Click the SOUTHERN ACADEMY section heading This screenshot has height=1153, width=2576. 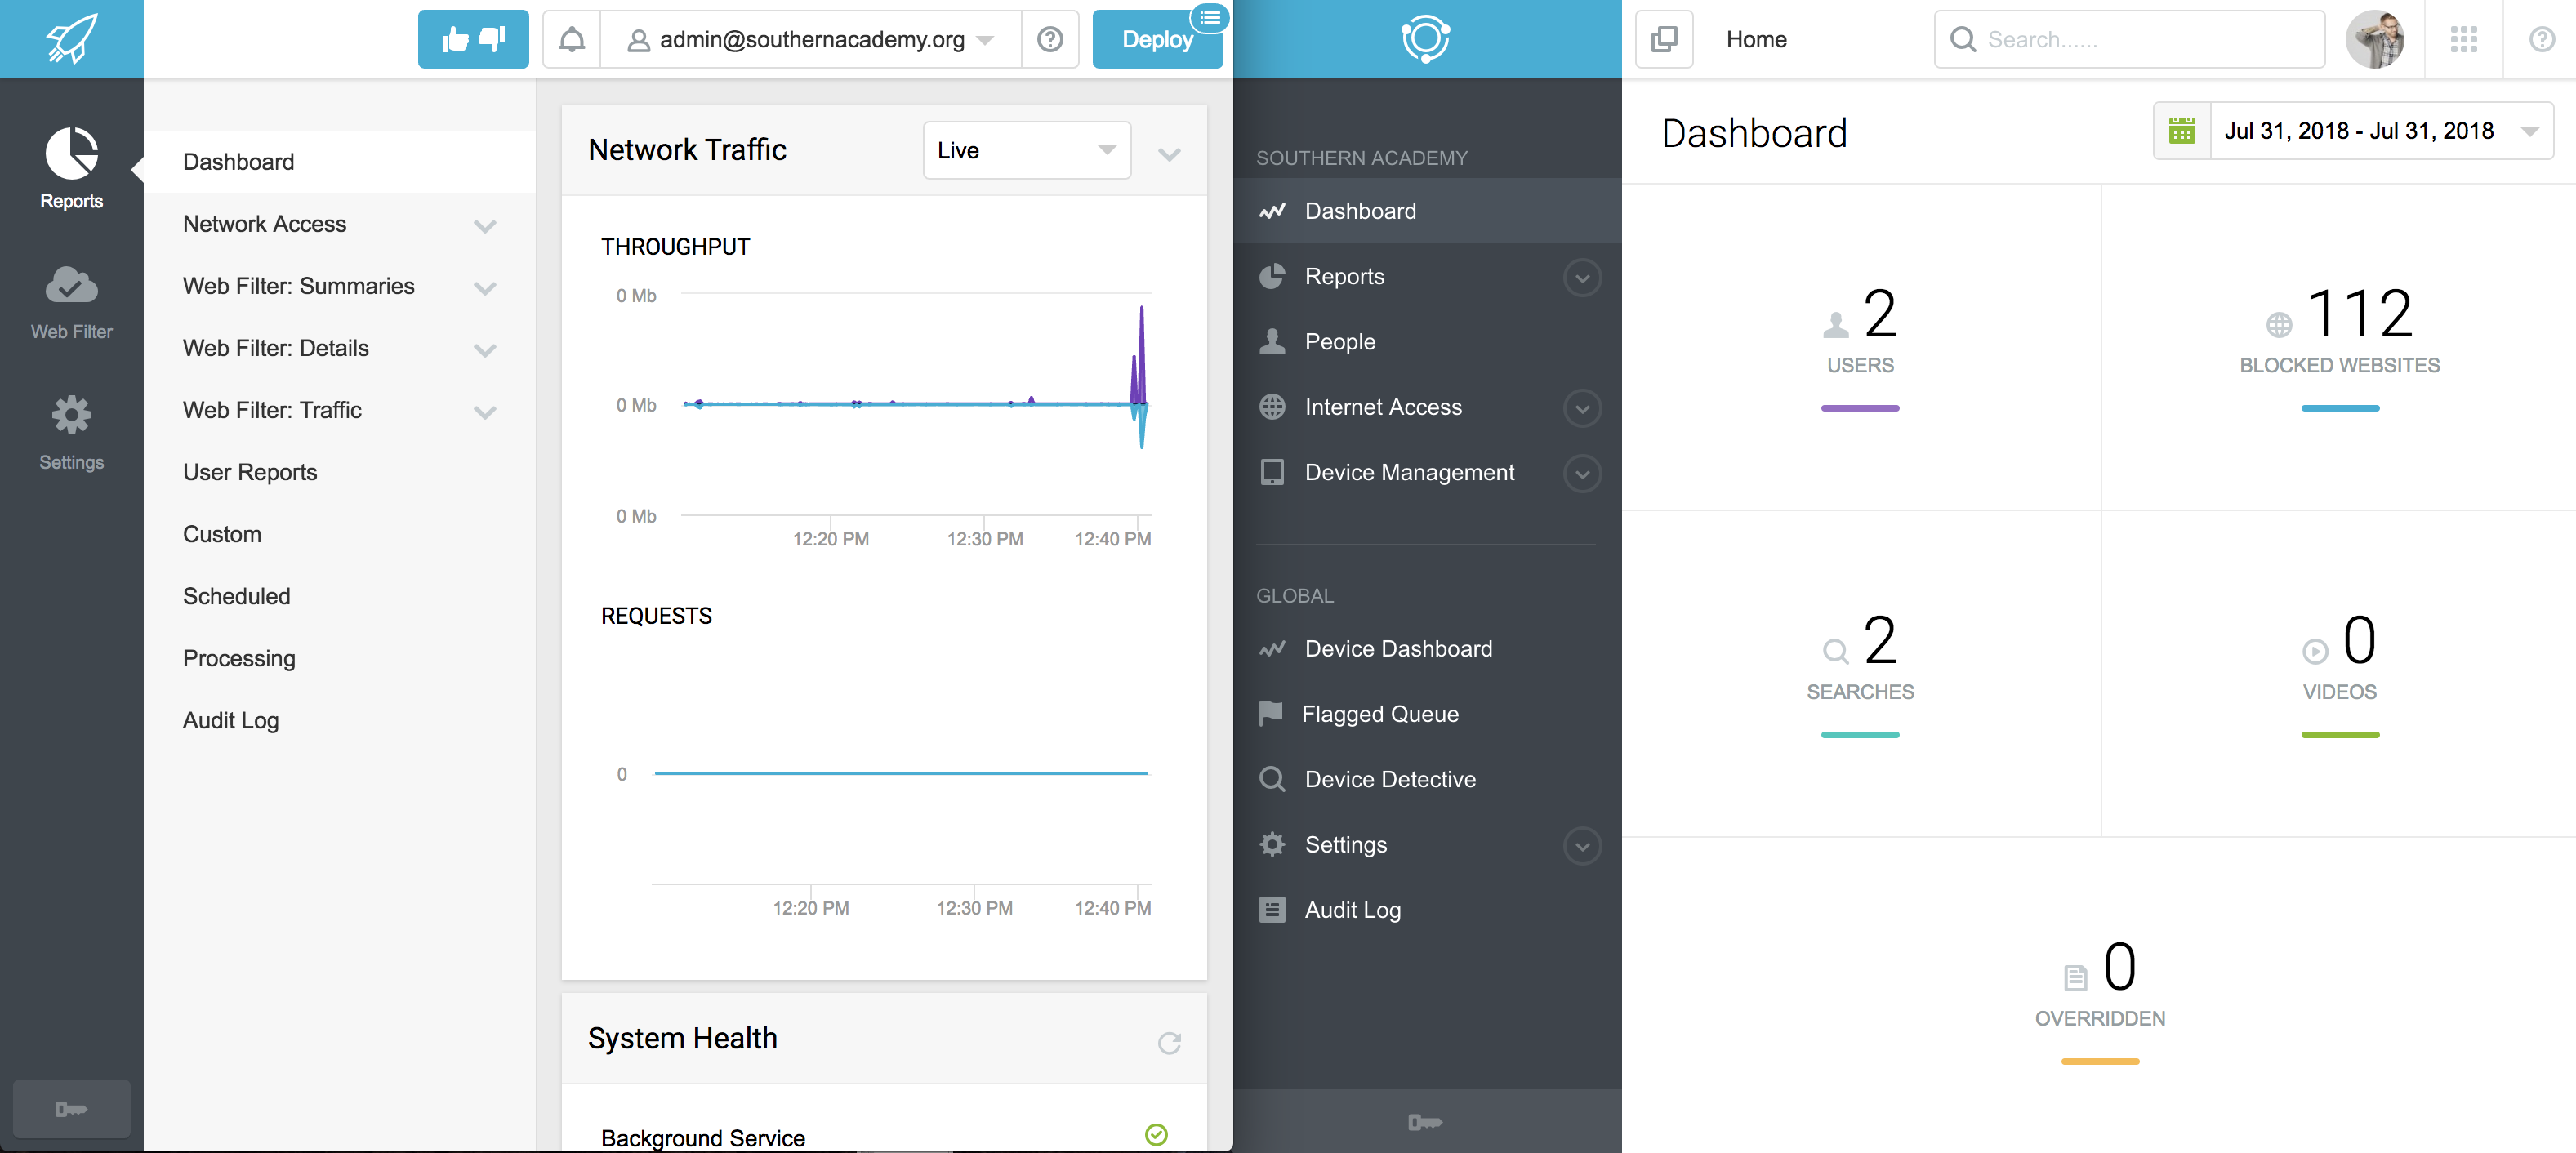[x=1361, y=157]
